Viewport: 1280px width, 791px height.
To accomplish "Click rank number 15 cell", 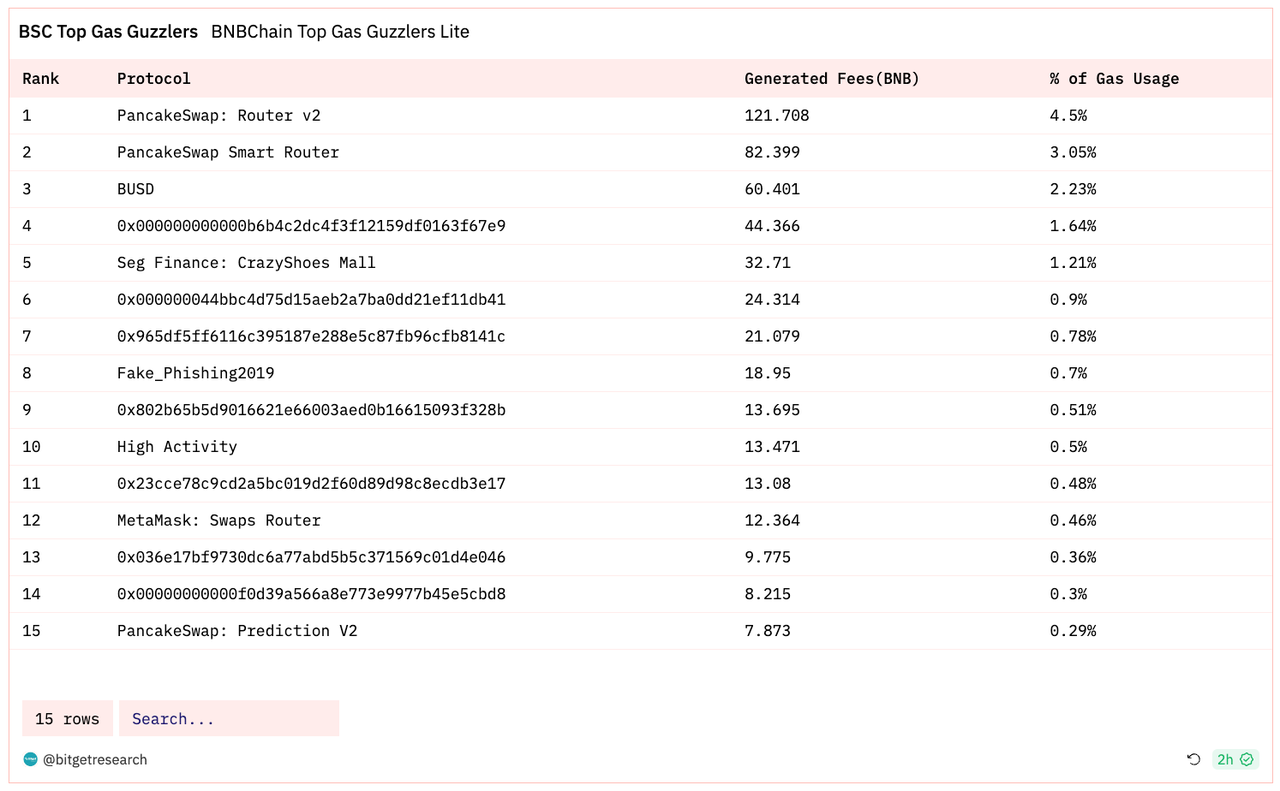I will coord(31,631).
